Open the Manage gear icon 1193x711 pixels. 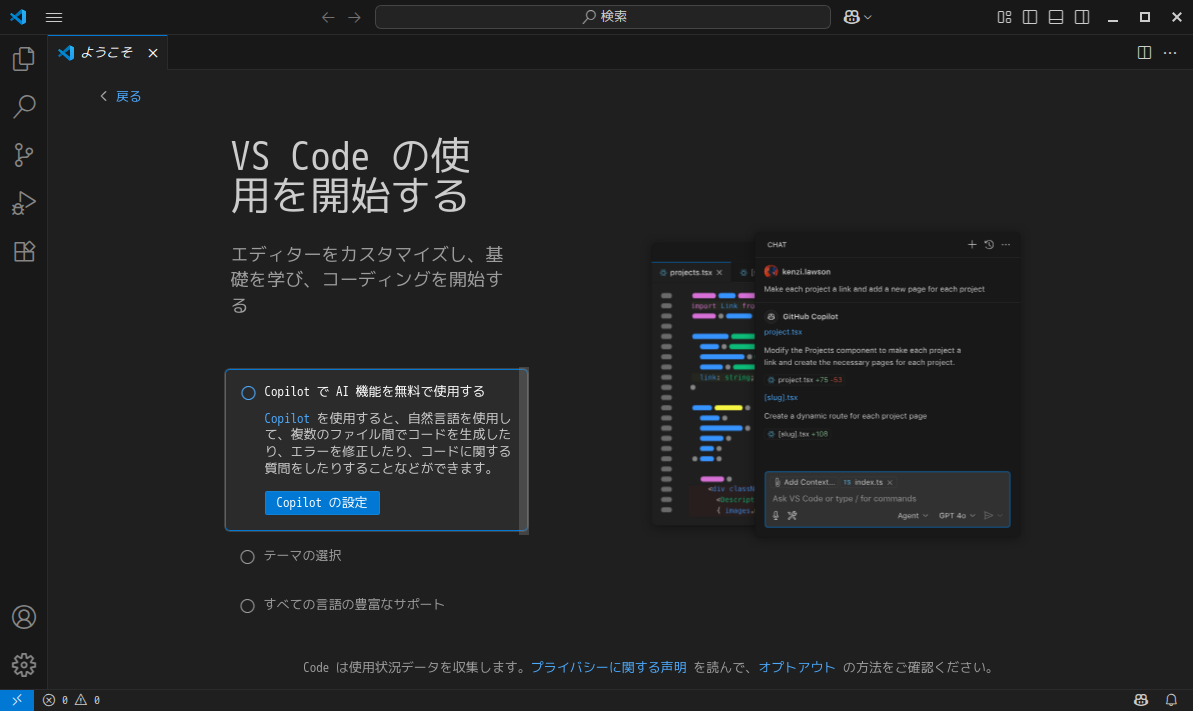[23, 664]
